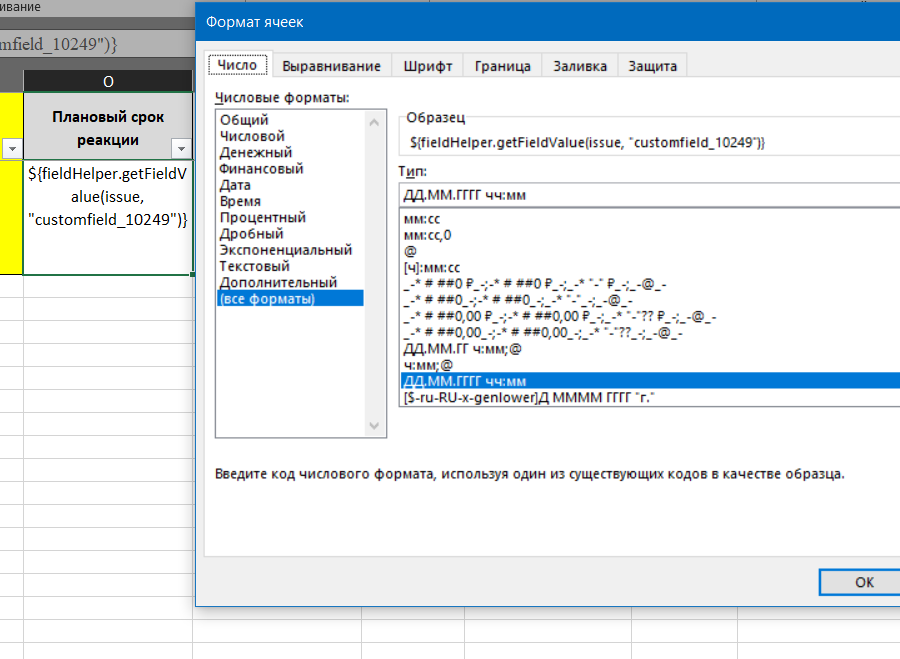Select the Общий number format
Viewport: 900px width, 659px height.
[x=290, y=119]
